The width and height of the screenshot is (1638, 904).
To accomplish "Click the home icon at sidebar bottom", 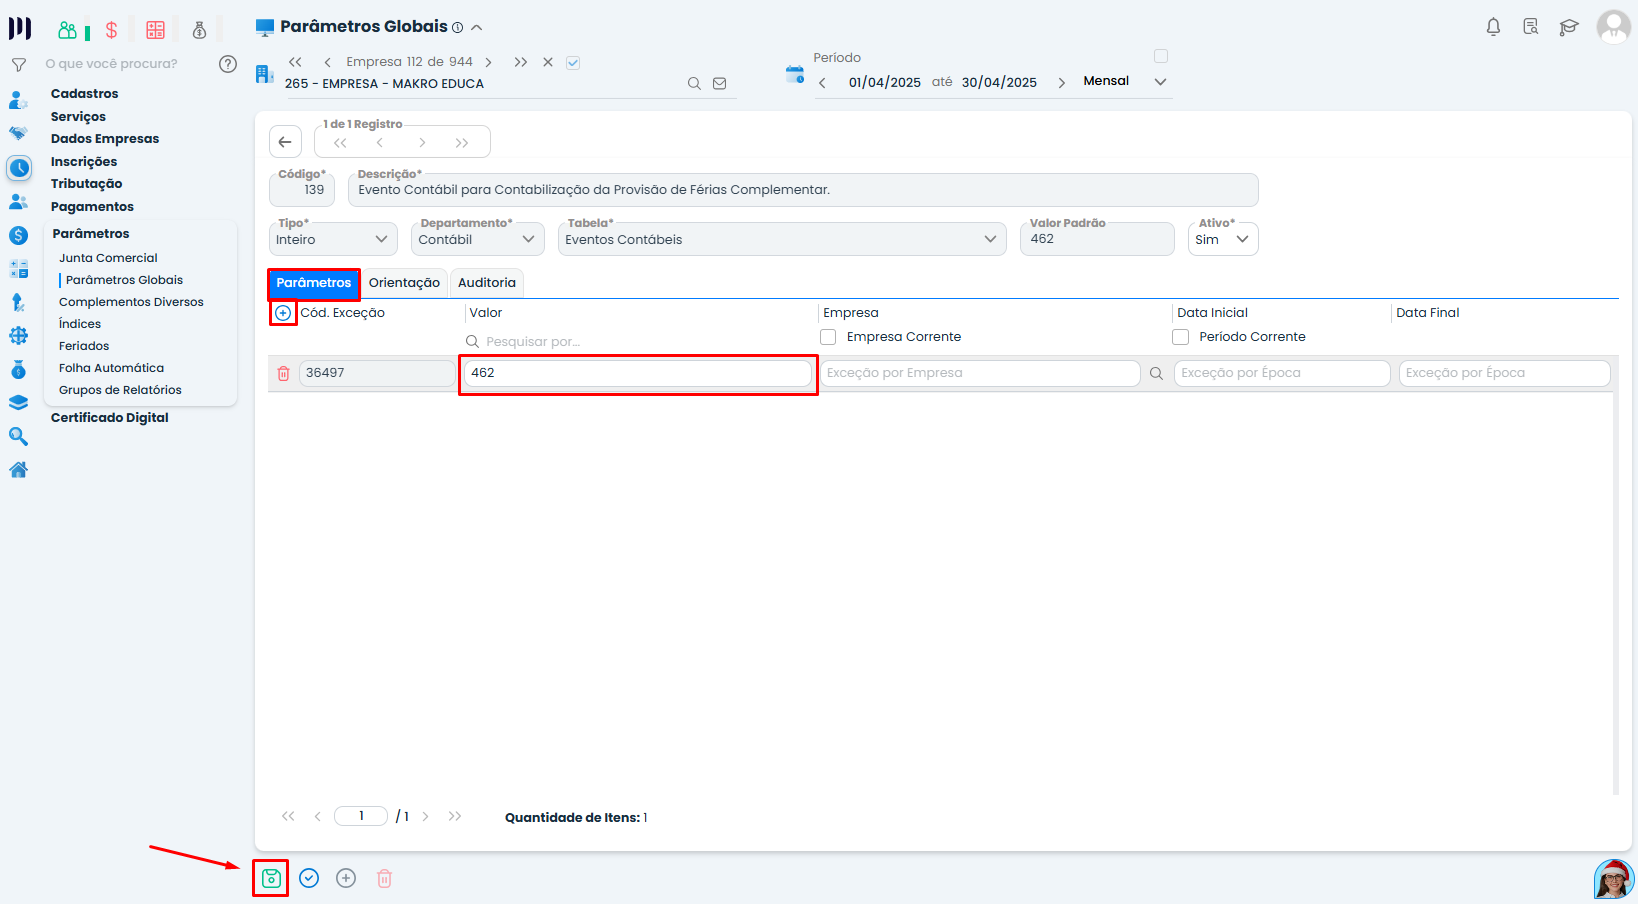I will 18,469.
